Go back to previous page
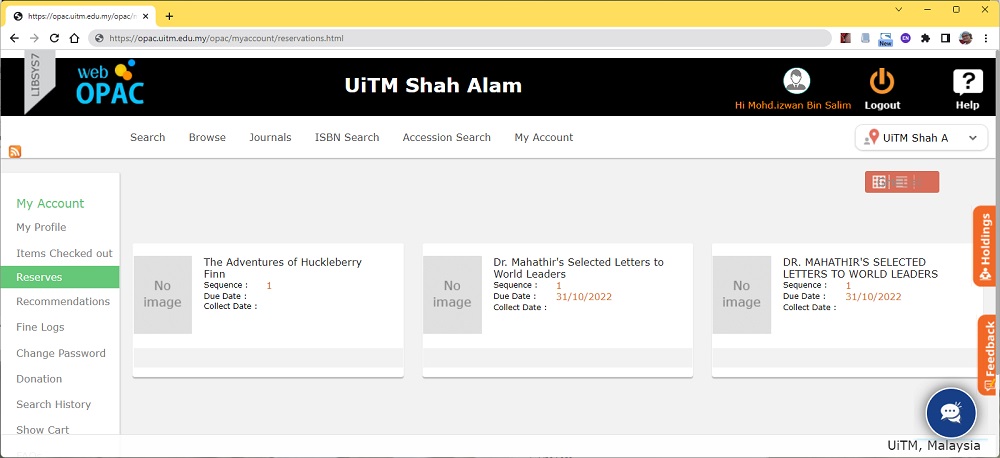1000x458 pixels. coord(14,38)
